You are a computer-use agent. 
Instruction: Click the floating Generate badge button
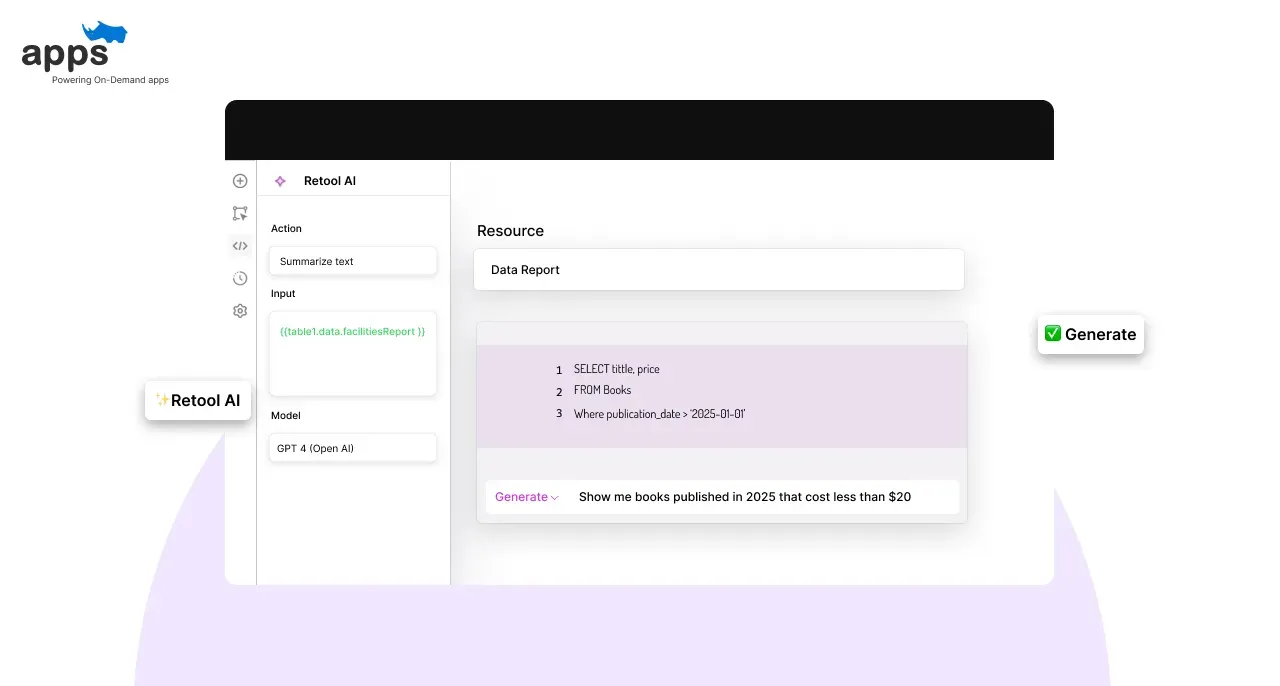(x=1091, y=334)
